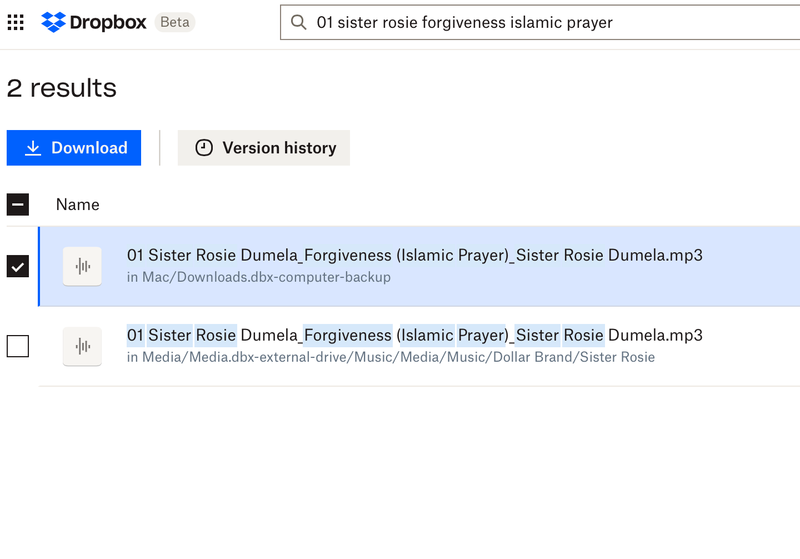
Task: Click audio file icon of Media/Music result
Action: pyautogui.click(x=82, y=346)
